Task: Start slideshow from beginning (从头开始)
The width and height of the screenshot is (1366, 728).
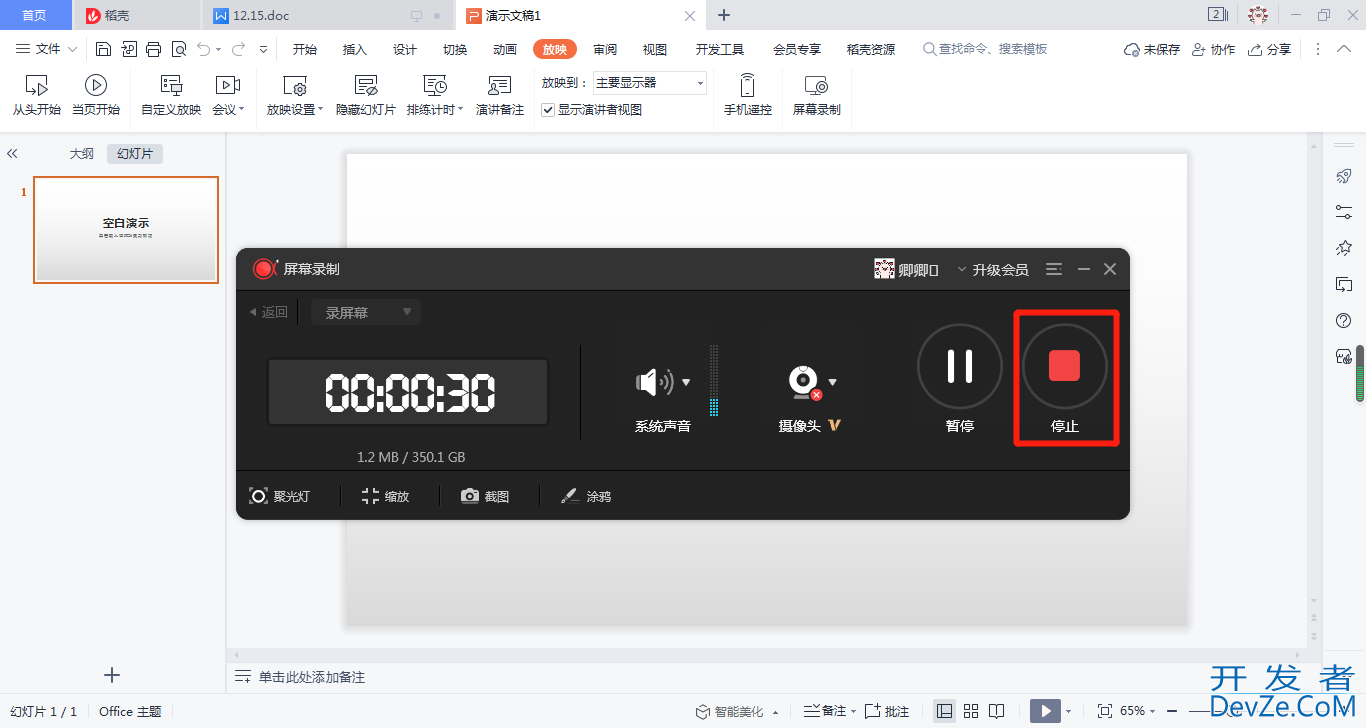Action: pos(36,95)
